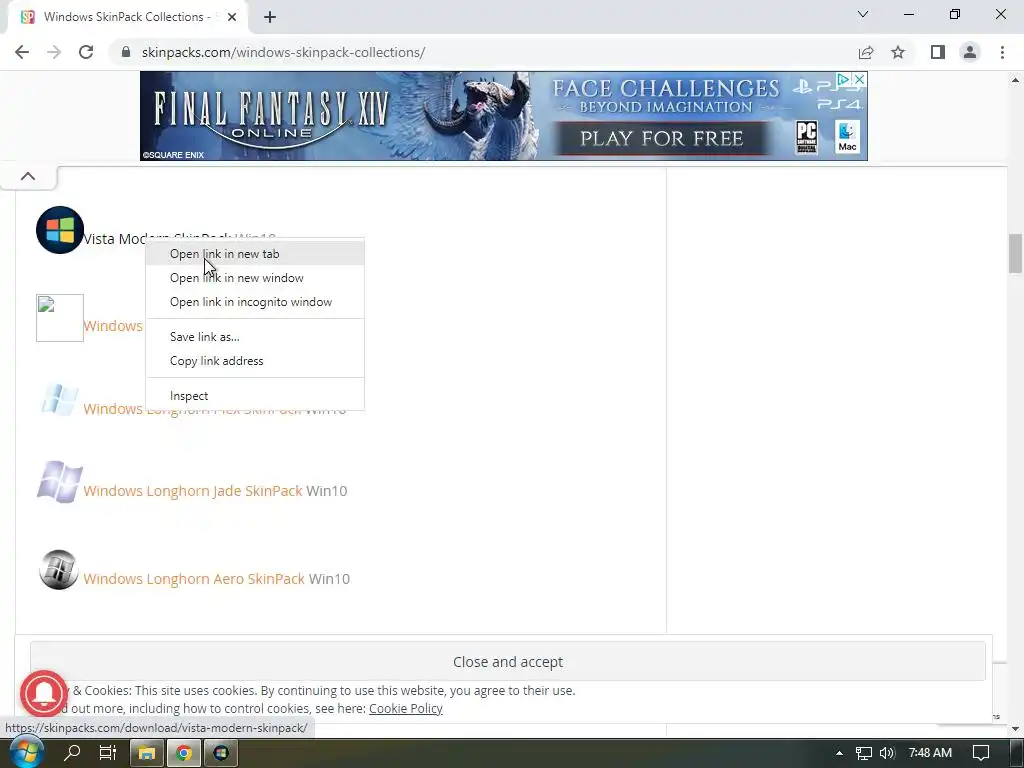Screen dimensions: 1024x768
Task: Click the browser forward arrow
Action: tap(54, 52)
